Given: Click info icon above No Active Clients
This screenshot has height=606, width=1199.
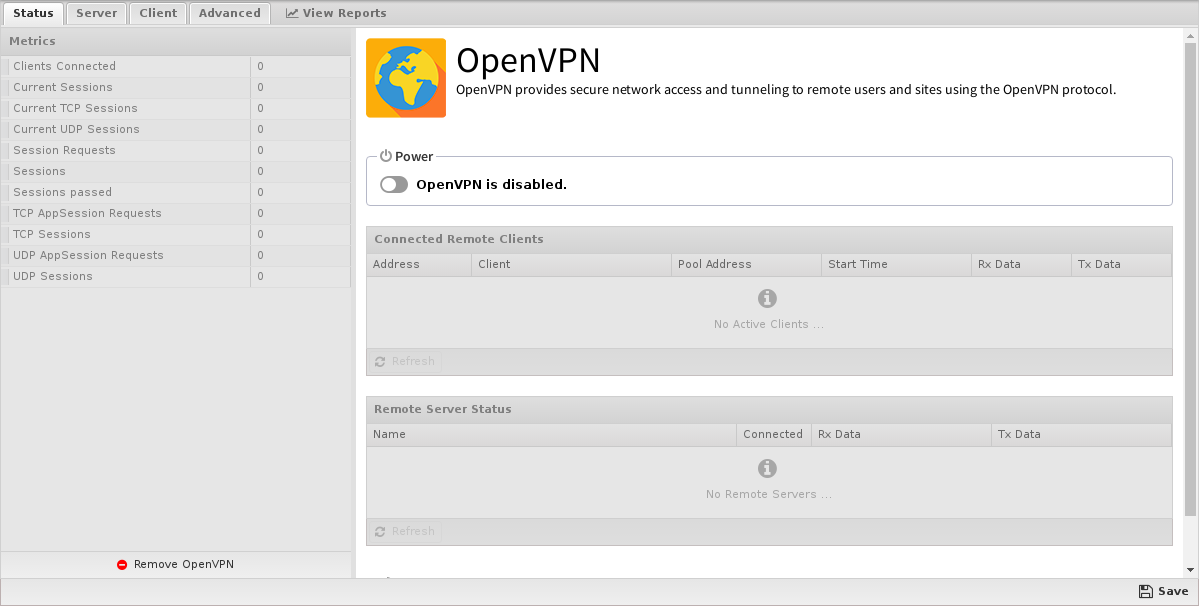Looking at the screenshot, I should 768,299.
